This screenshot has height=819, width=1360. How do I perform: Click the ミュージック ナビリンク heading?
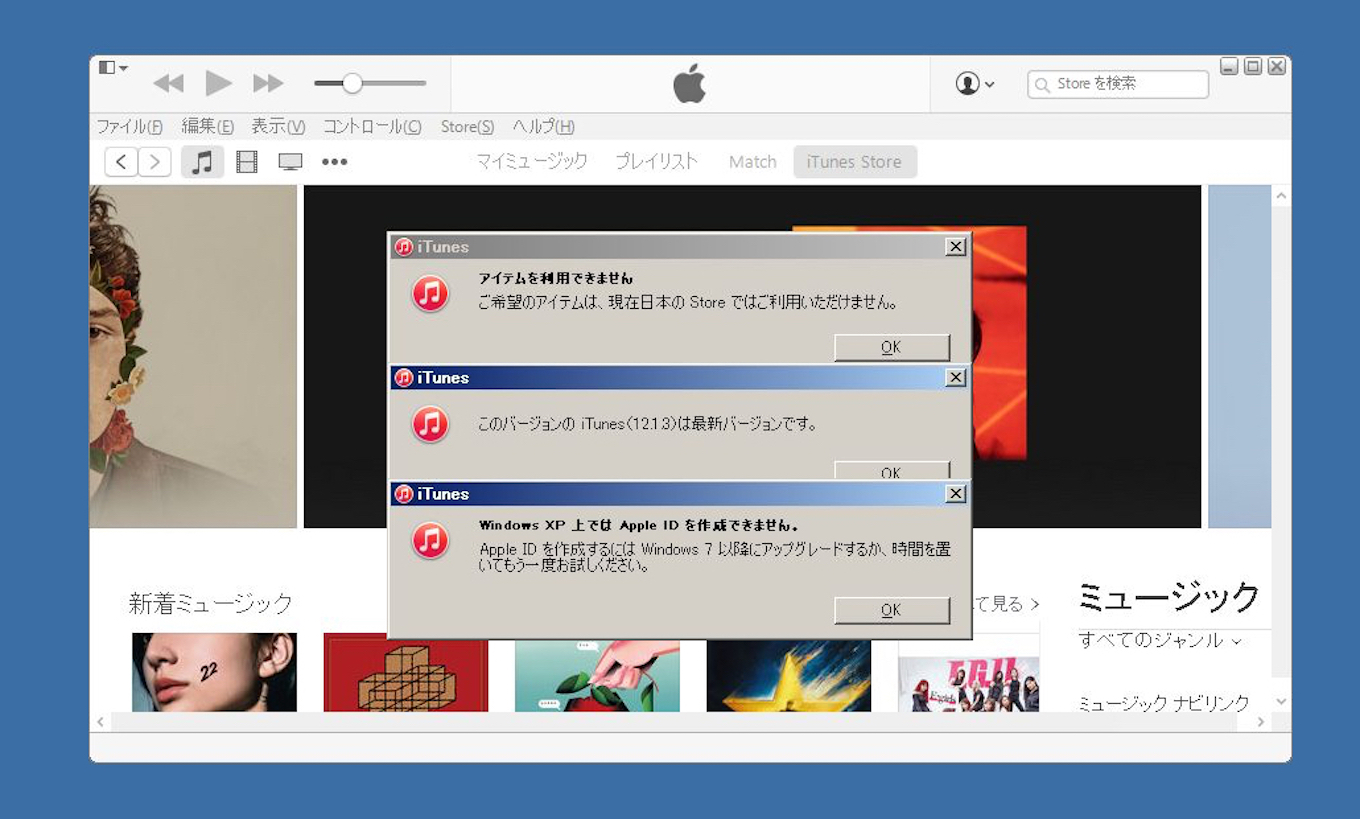[1164, 702]
